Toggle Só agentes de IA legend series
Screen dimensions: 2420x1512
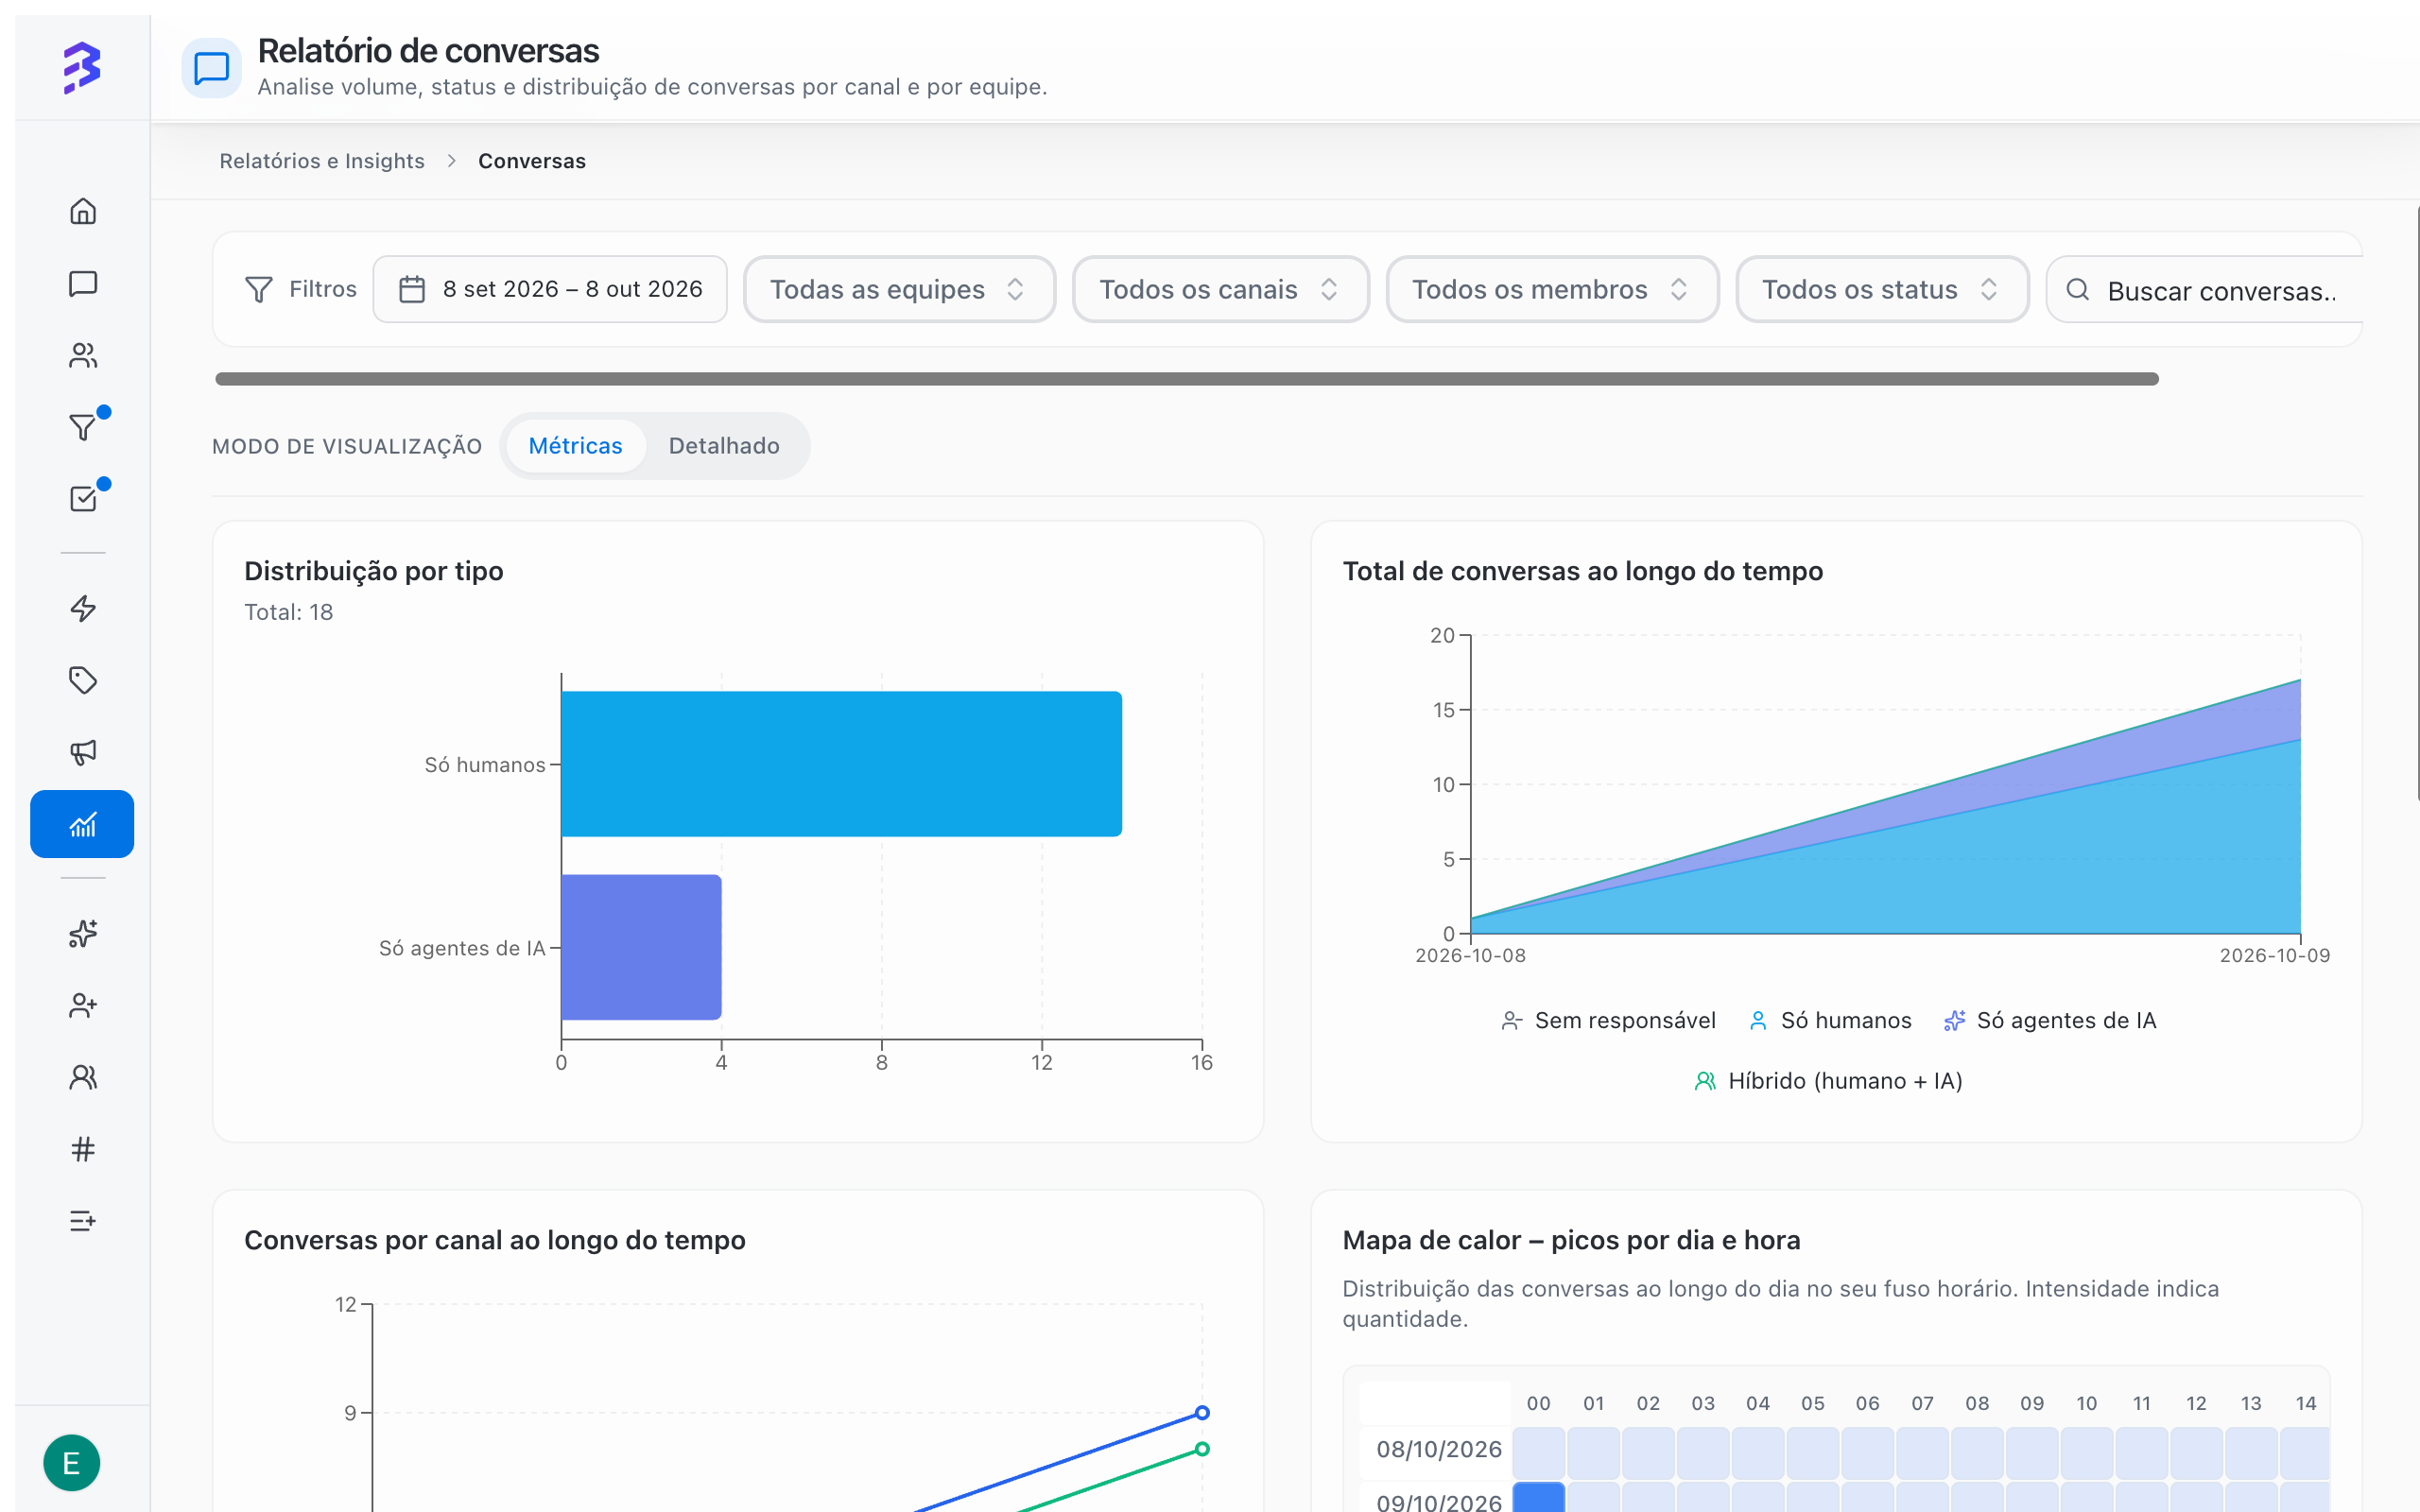[x=2050, y=1021]
